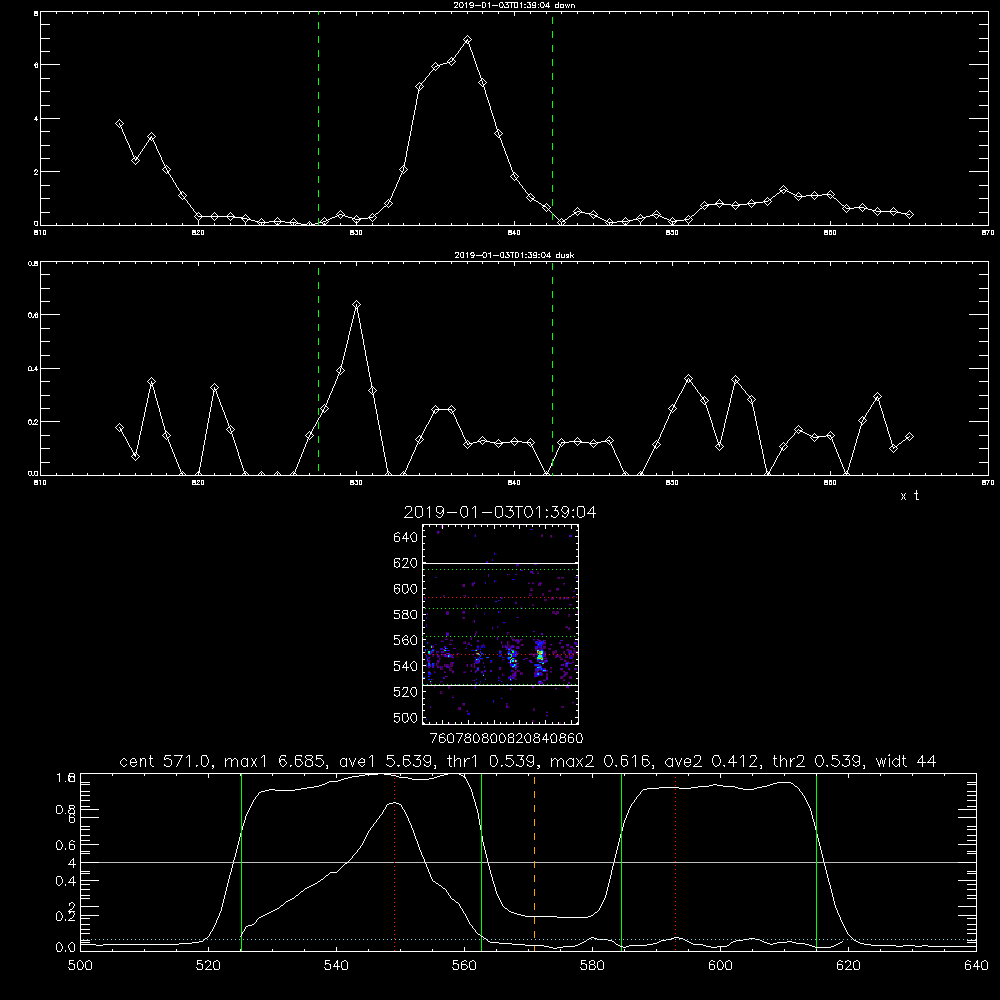Select the 'widt 44' statistic text

906,761
